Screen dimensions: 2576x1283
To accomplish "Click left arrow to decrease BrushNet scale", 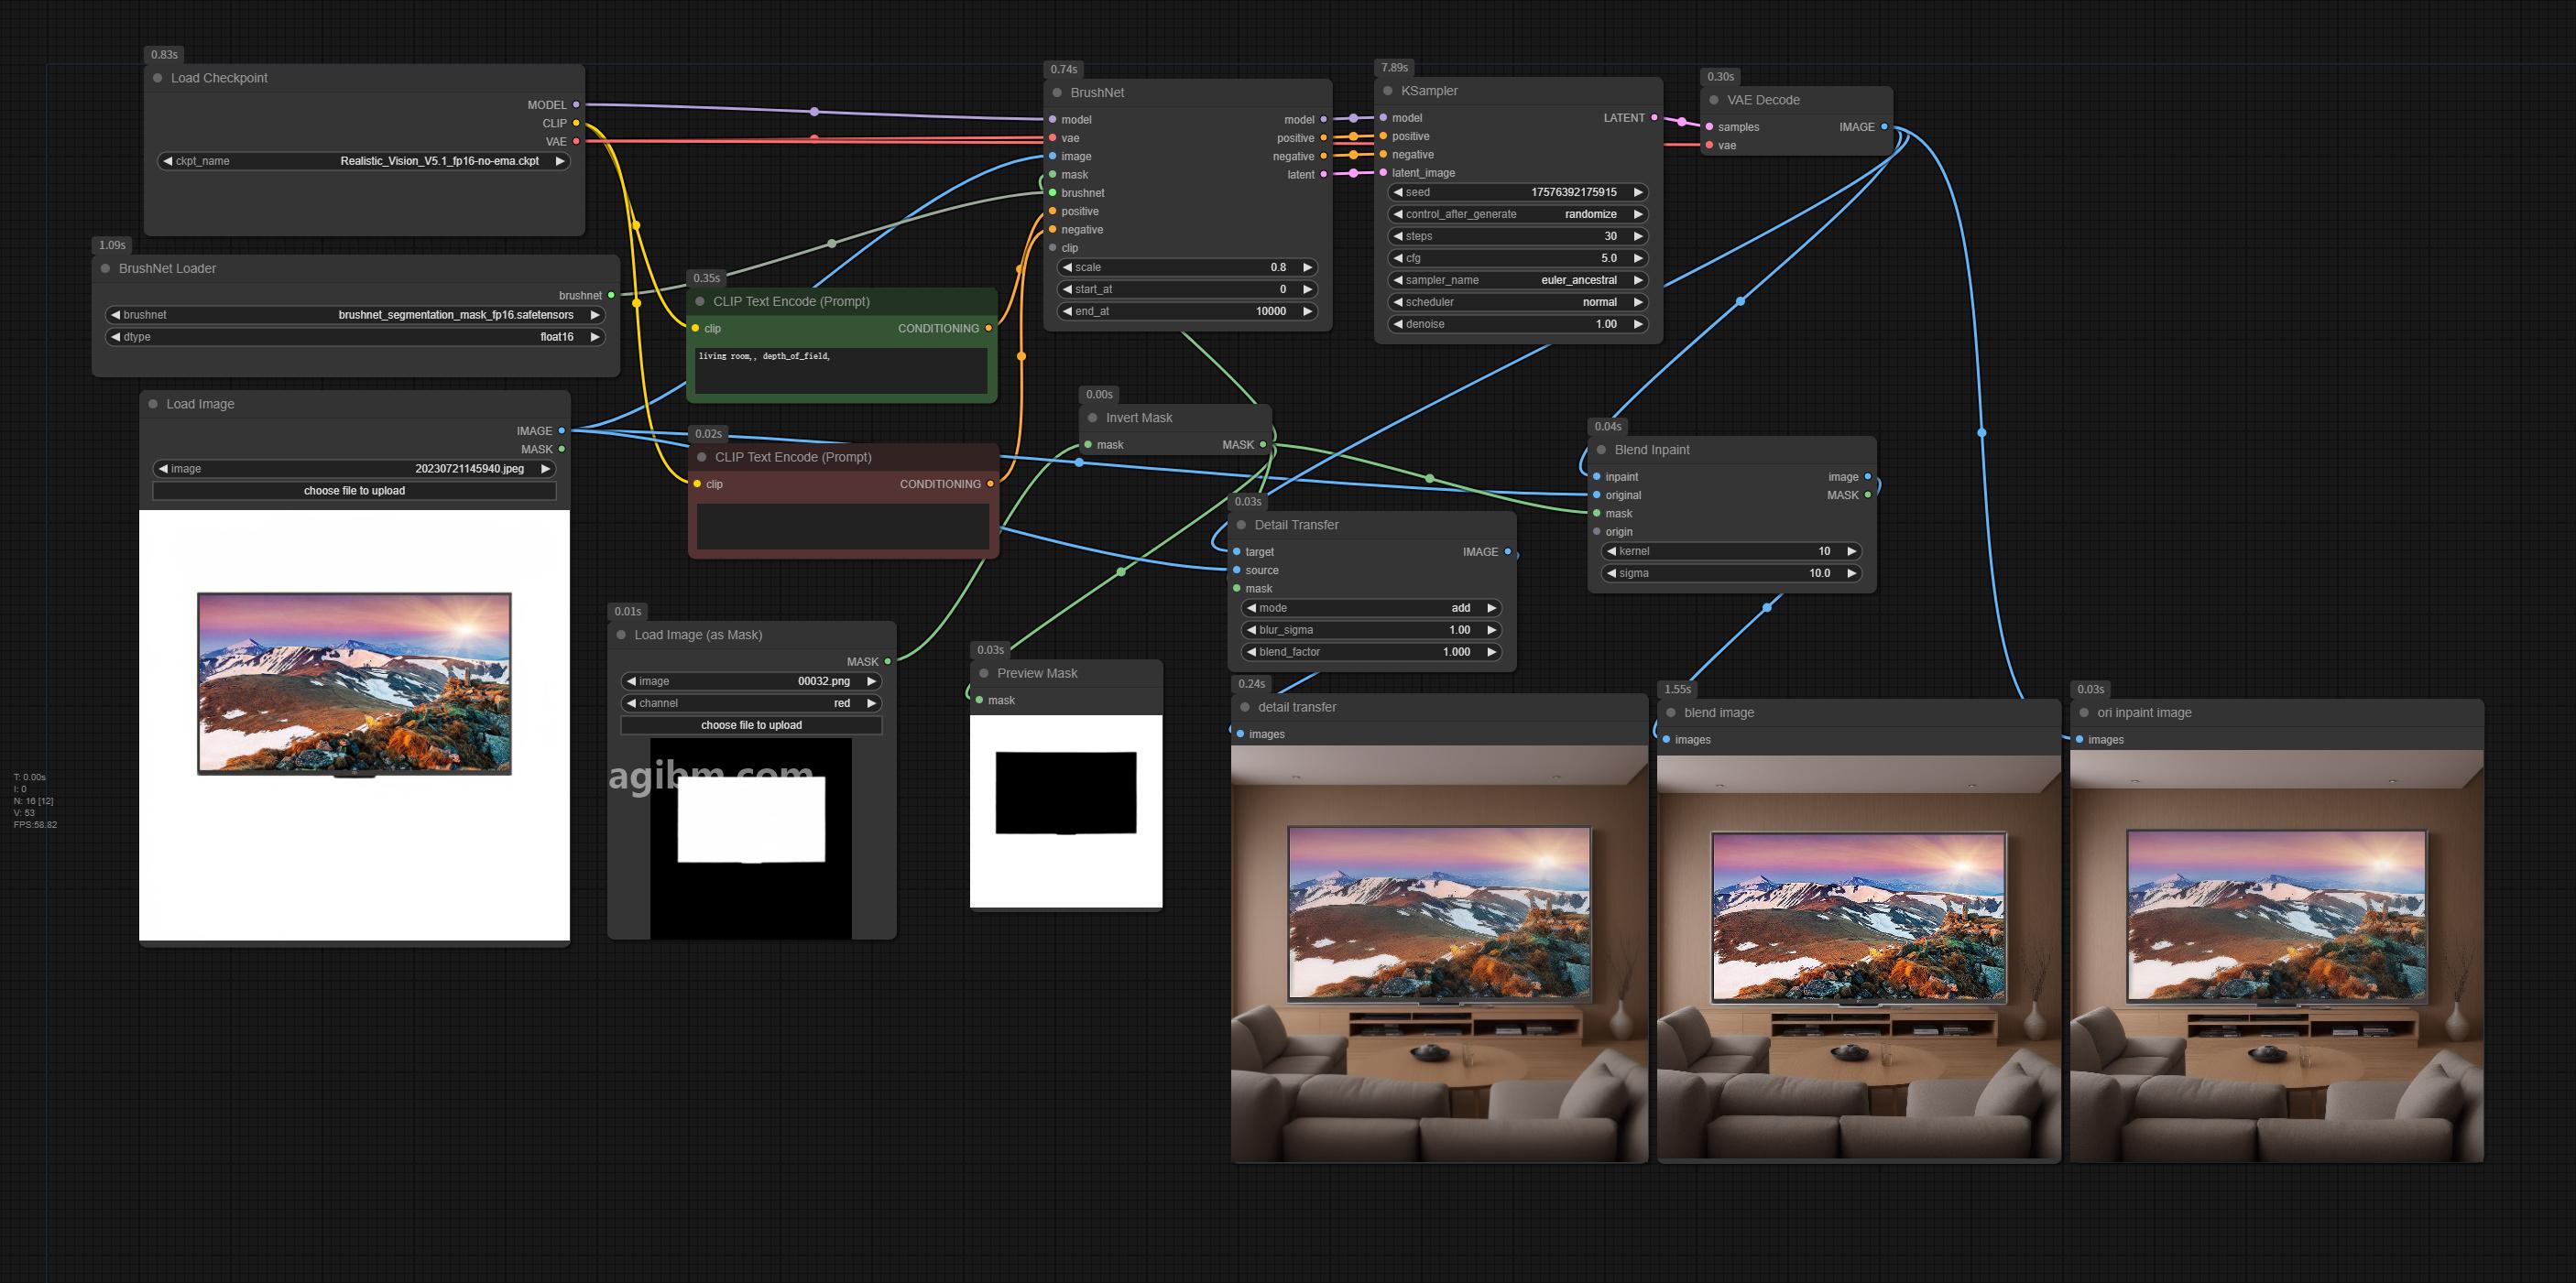I will click(1067, 267).
